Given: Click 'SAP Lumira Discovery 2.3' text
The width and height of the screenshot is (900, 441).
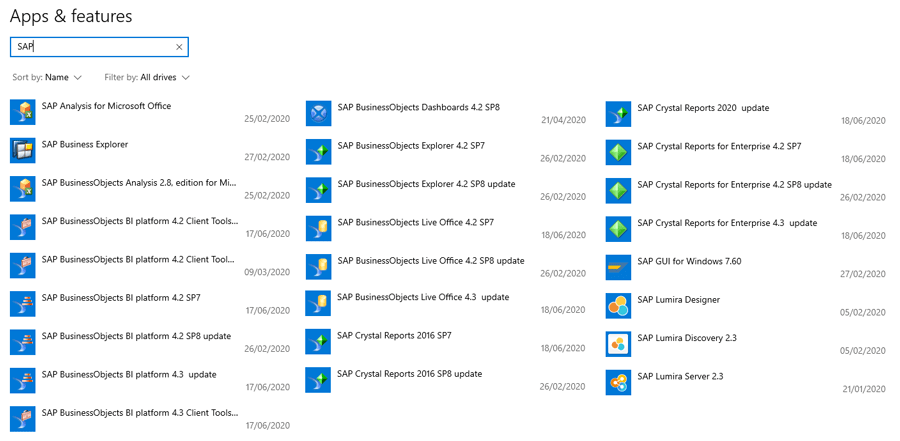Looking at the screenshot, I should 687,338.
